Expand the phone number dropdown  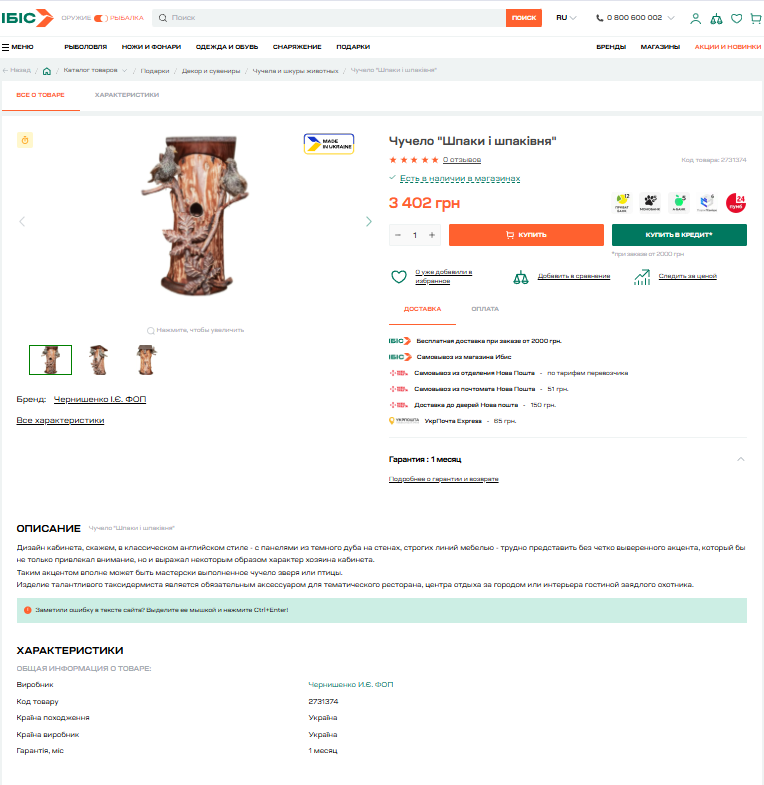click(671, 18)
